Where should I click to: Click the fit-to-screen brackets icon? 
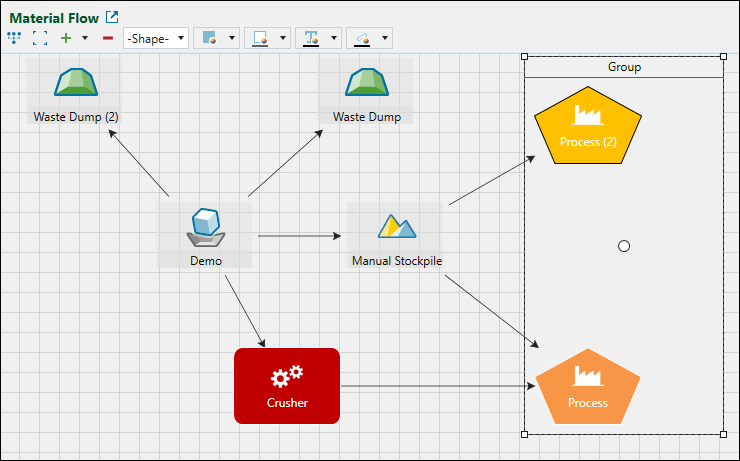(x=40, y=38)
